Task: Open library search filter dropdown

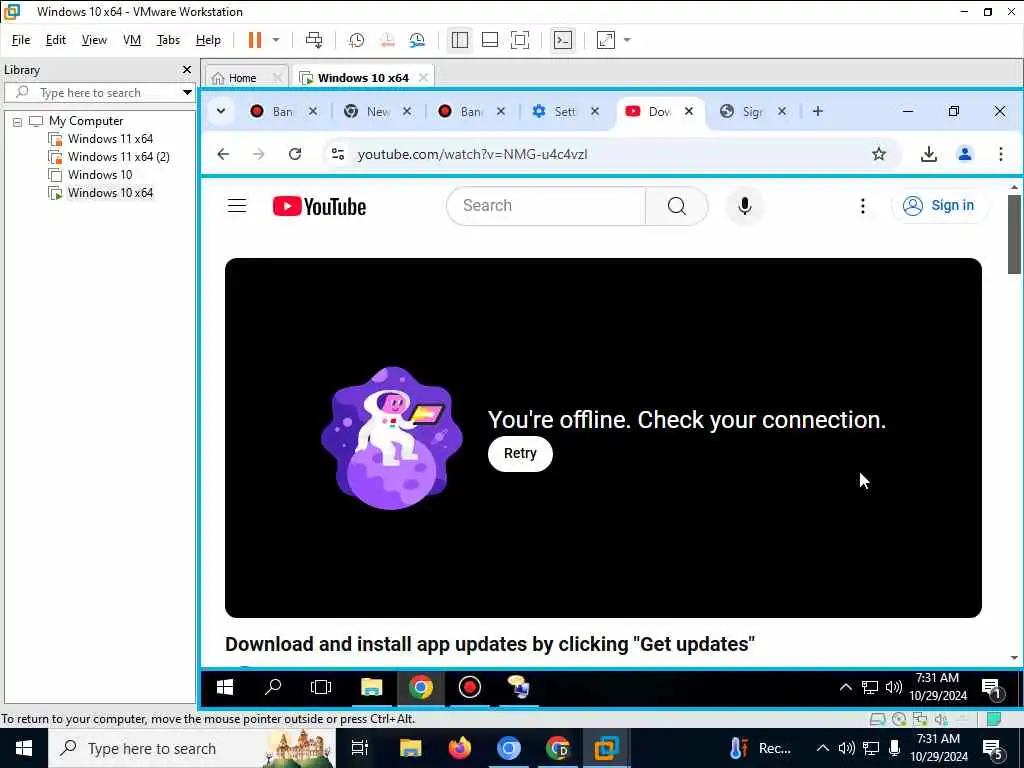Action: [x=187, y=93]
